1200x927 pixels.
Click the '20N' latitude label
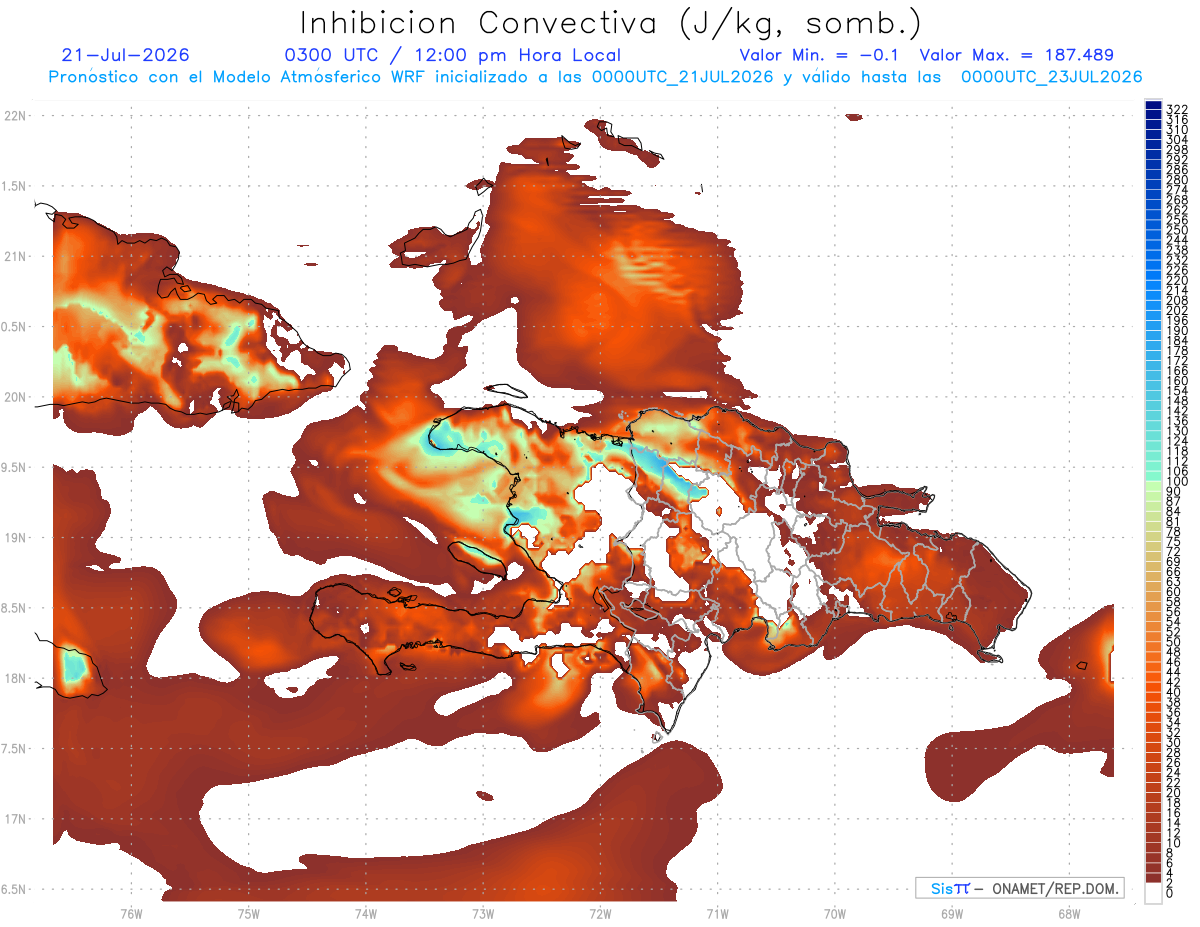(x=15, y=397)
